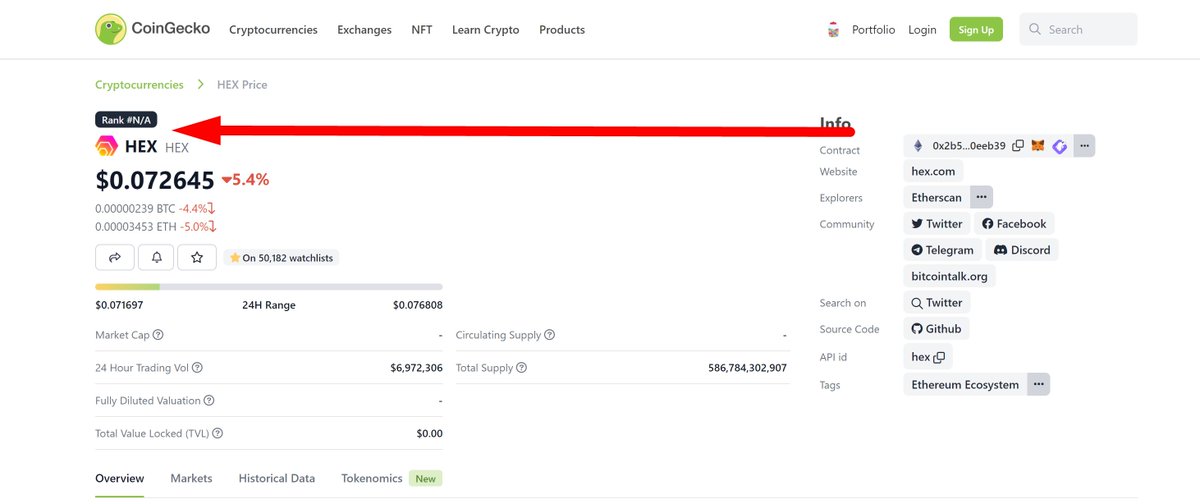1200x504 pixels.
Task: Click the 24 hour volume value $6,972,306
Action: point(416,368)
